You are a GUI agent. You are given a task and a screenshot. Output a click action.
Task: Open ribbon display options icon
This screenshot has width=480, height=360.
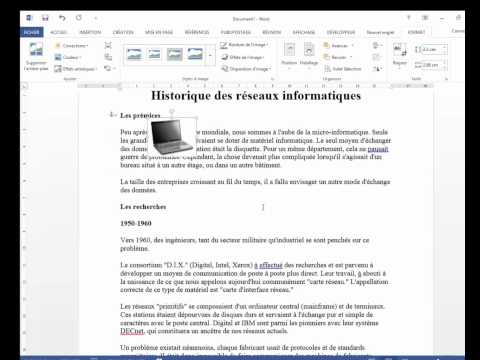tap(425, 18)
